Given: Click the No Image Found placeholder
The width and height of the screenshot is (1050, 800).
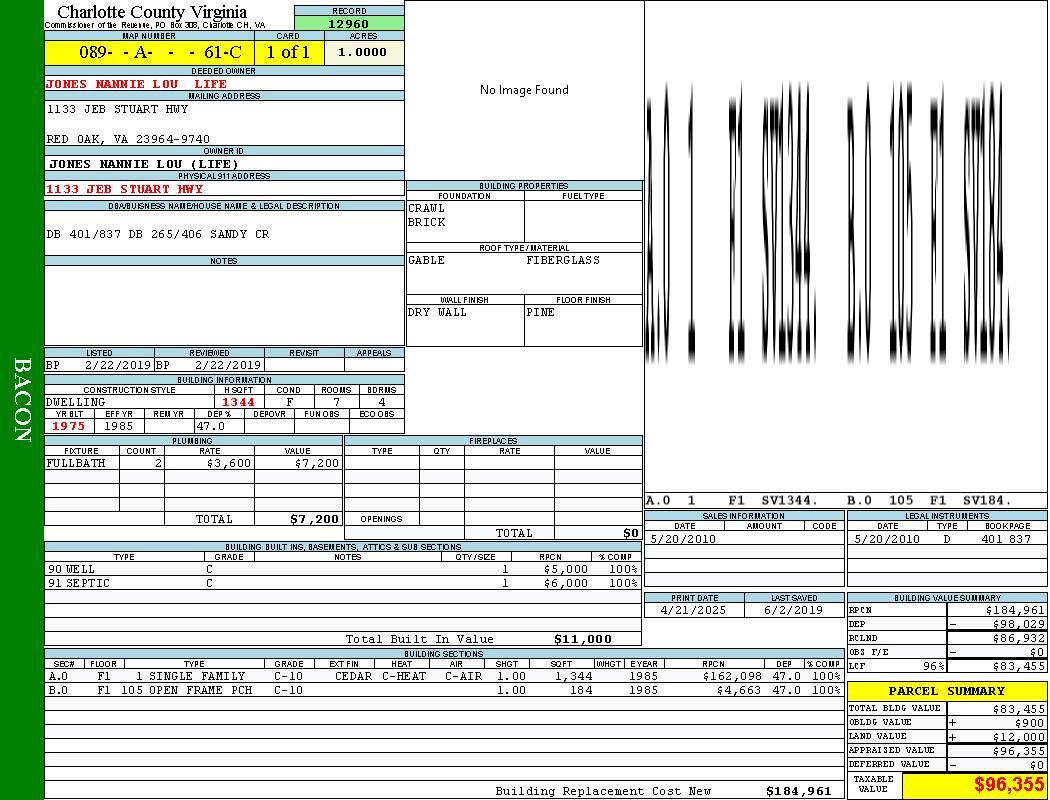Looking at the screenshot, I should click(x=524, y=89).
